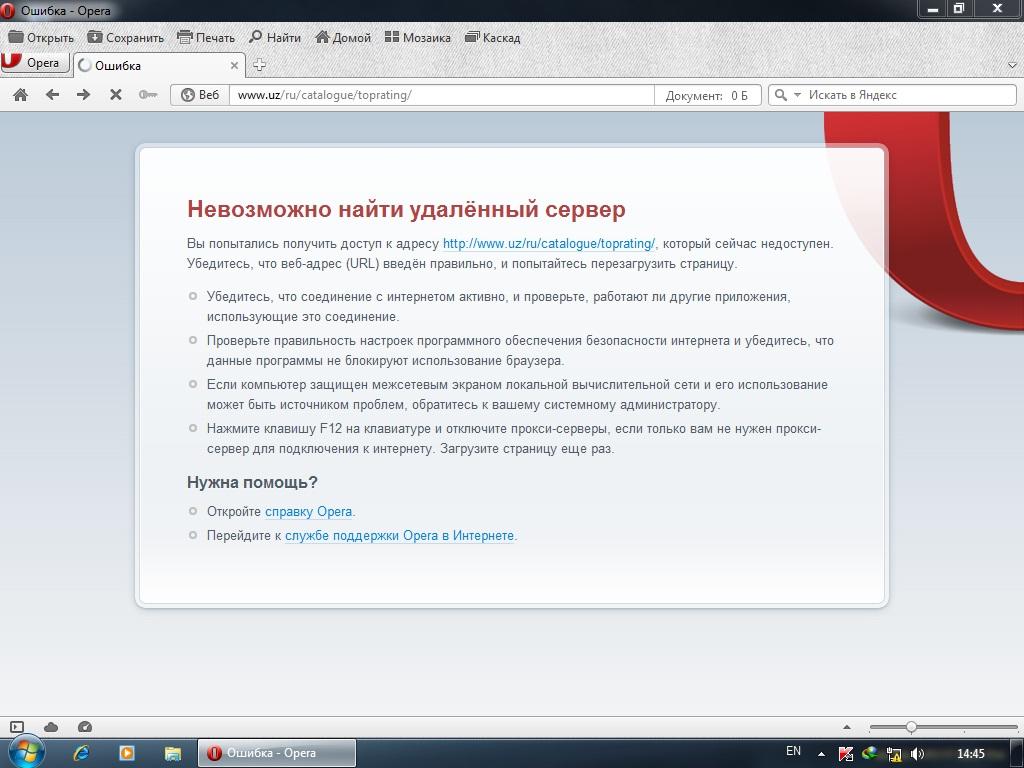Follow the службе поддержки Opera link
The height and width of the screenshot is (768, 1024).
point(399,535)
